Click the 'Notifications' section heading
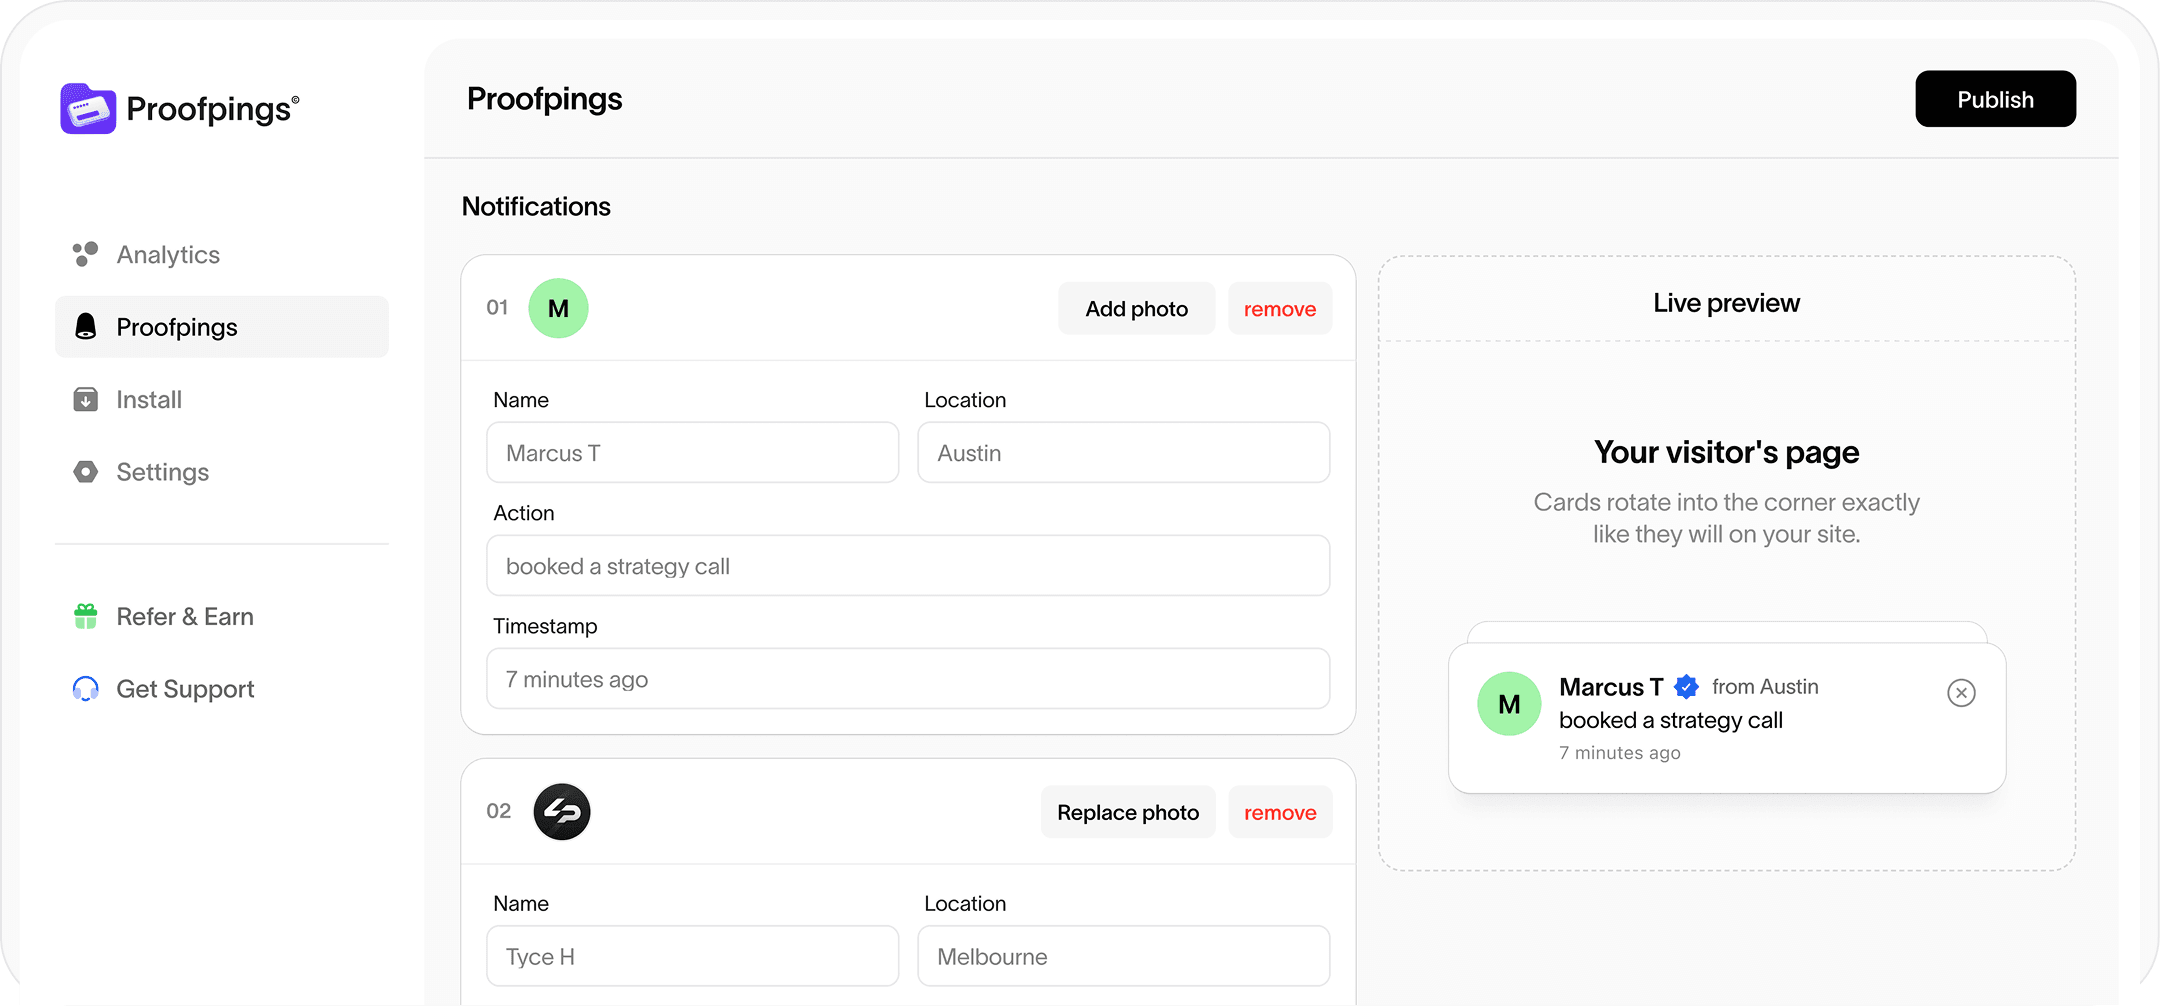 click(x=536, y=206)
